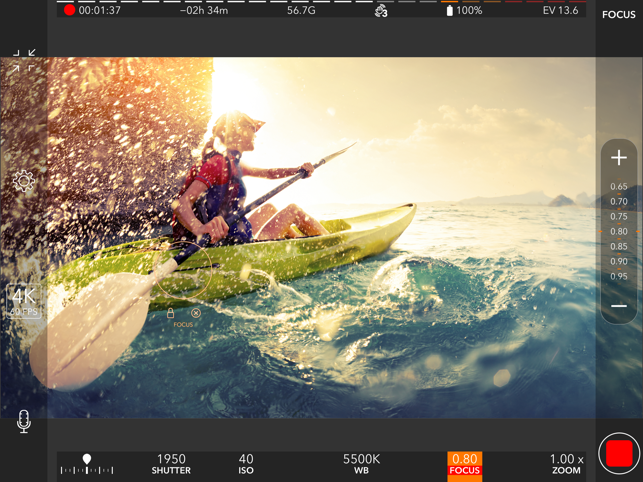Screen dimensions: 643x482
Task: Open the 4K 60 FPS resolution selector
Action: click(x=24, y=301)
